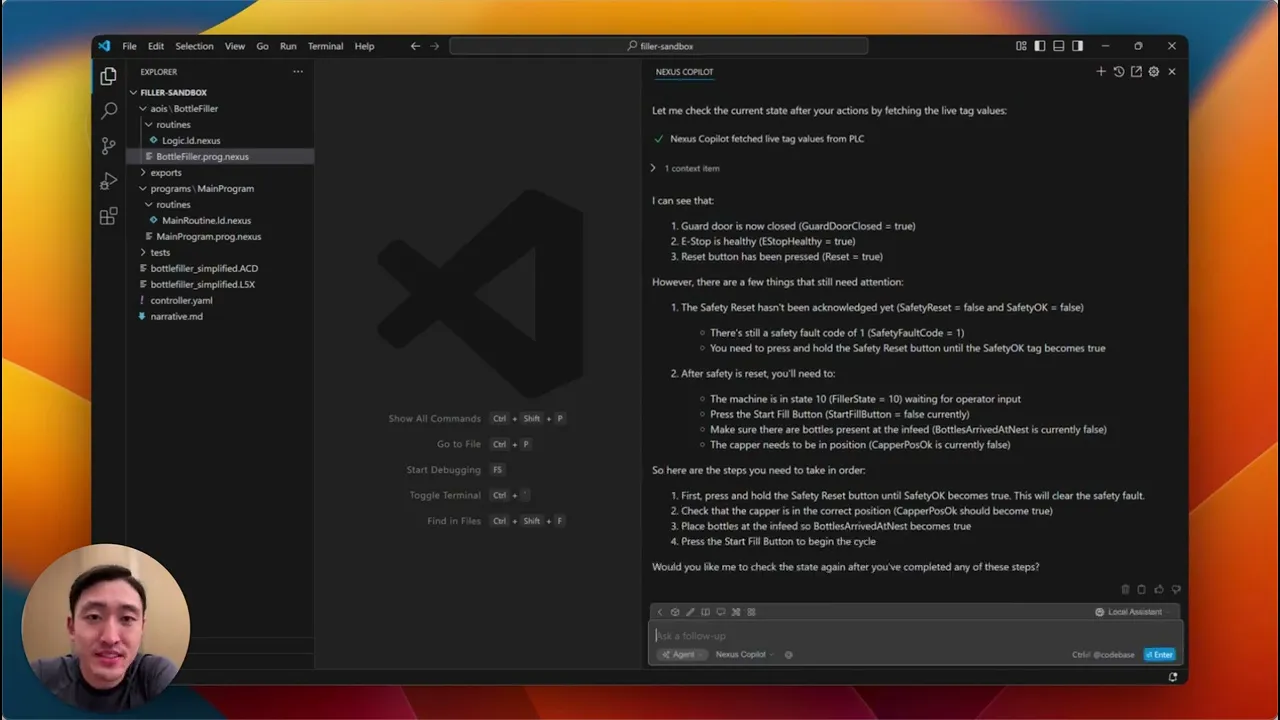Screen dimensions: 1280x720
Task: Open the Nexus Copilot model dropdown
Action: (x=745, y=655)
